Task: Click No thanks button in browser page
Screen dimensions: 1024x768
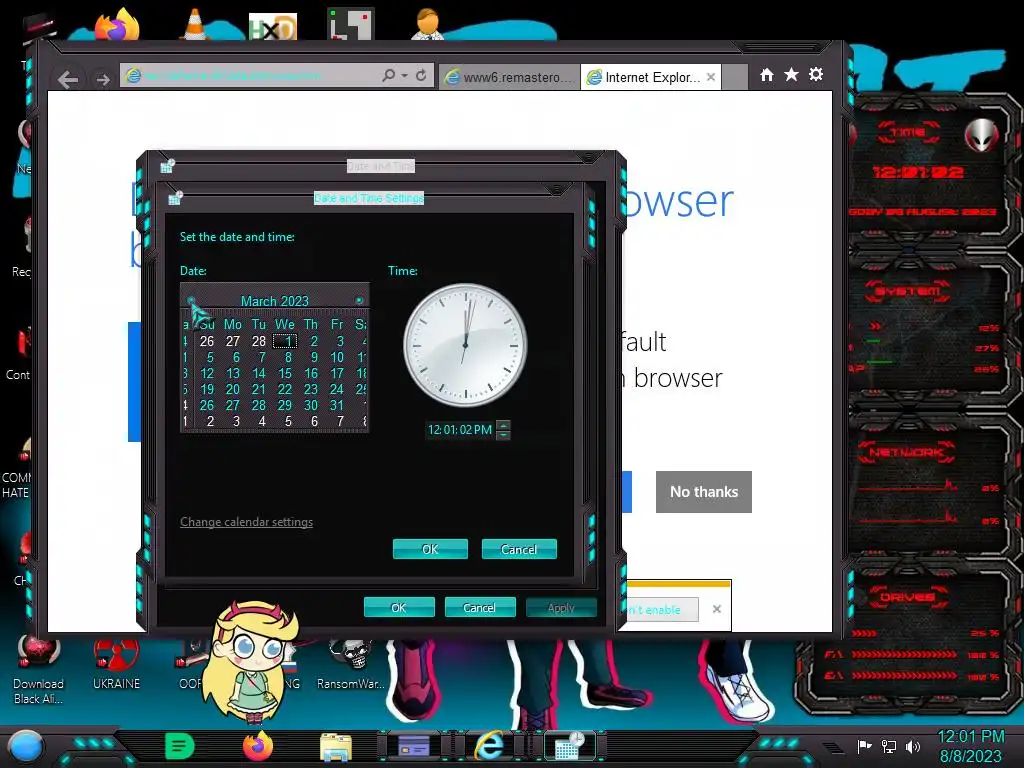Action: click(704, 492)
